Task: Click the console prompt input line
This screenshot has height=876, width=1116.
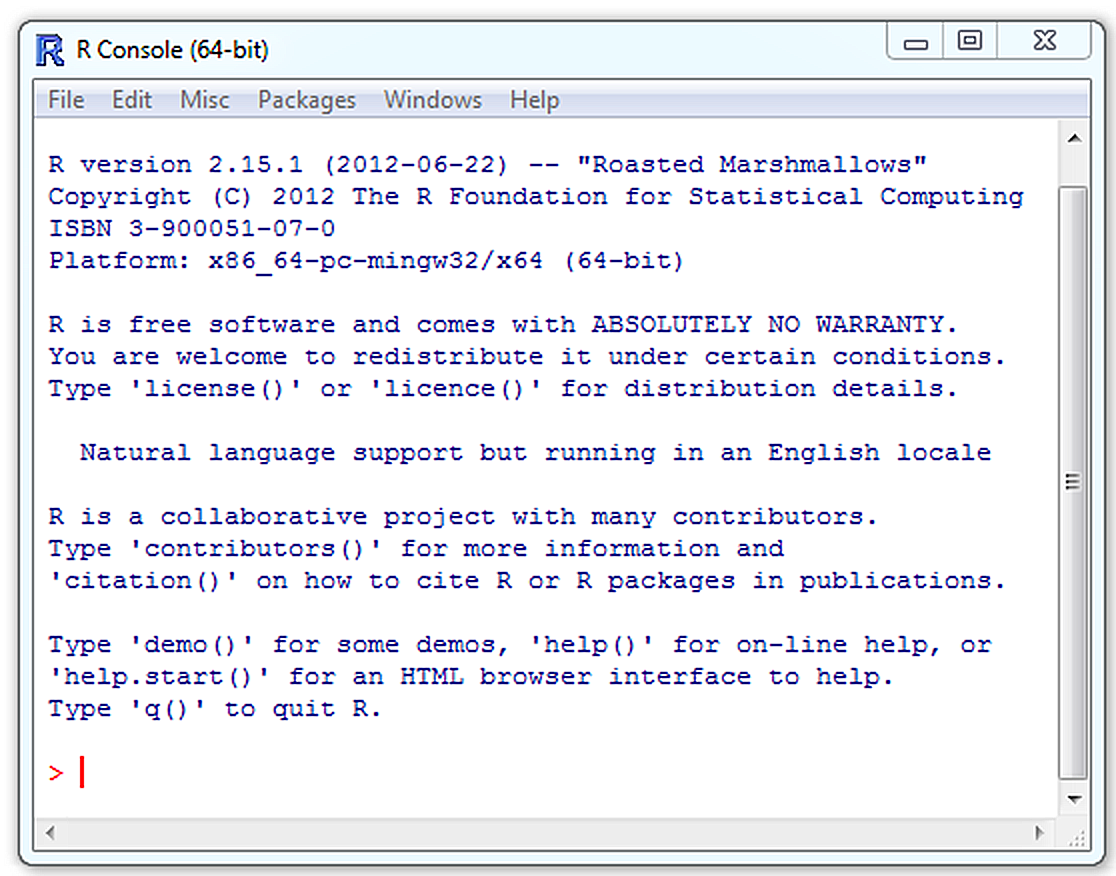Action: click(547, 772)
